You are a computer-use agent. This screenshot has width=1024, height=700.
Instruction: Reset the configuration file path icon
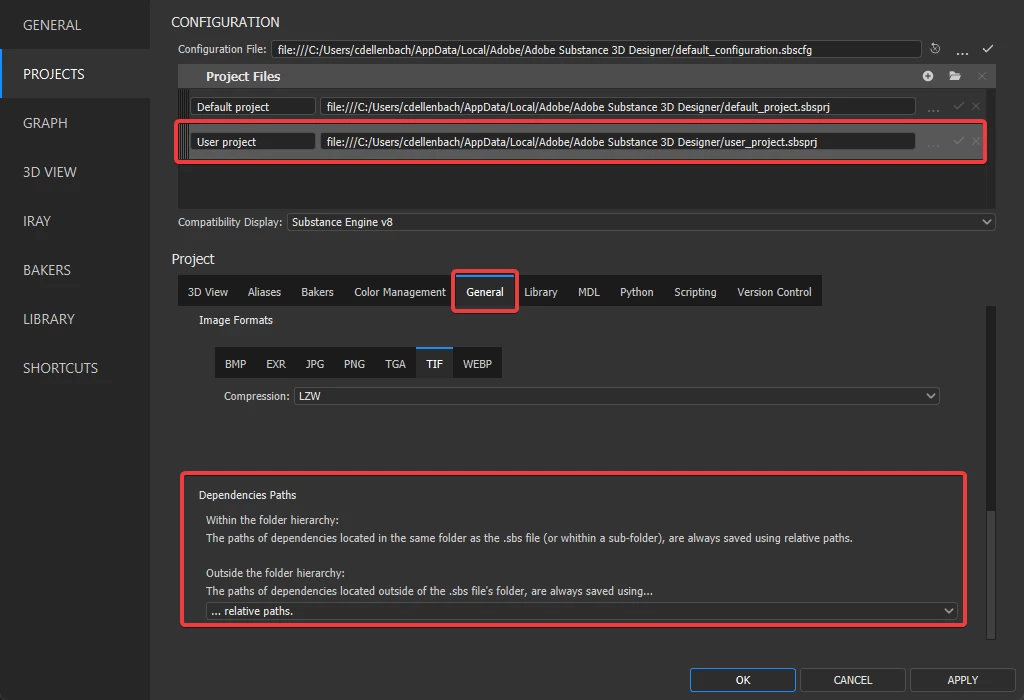935,48
